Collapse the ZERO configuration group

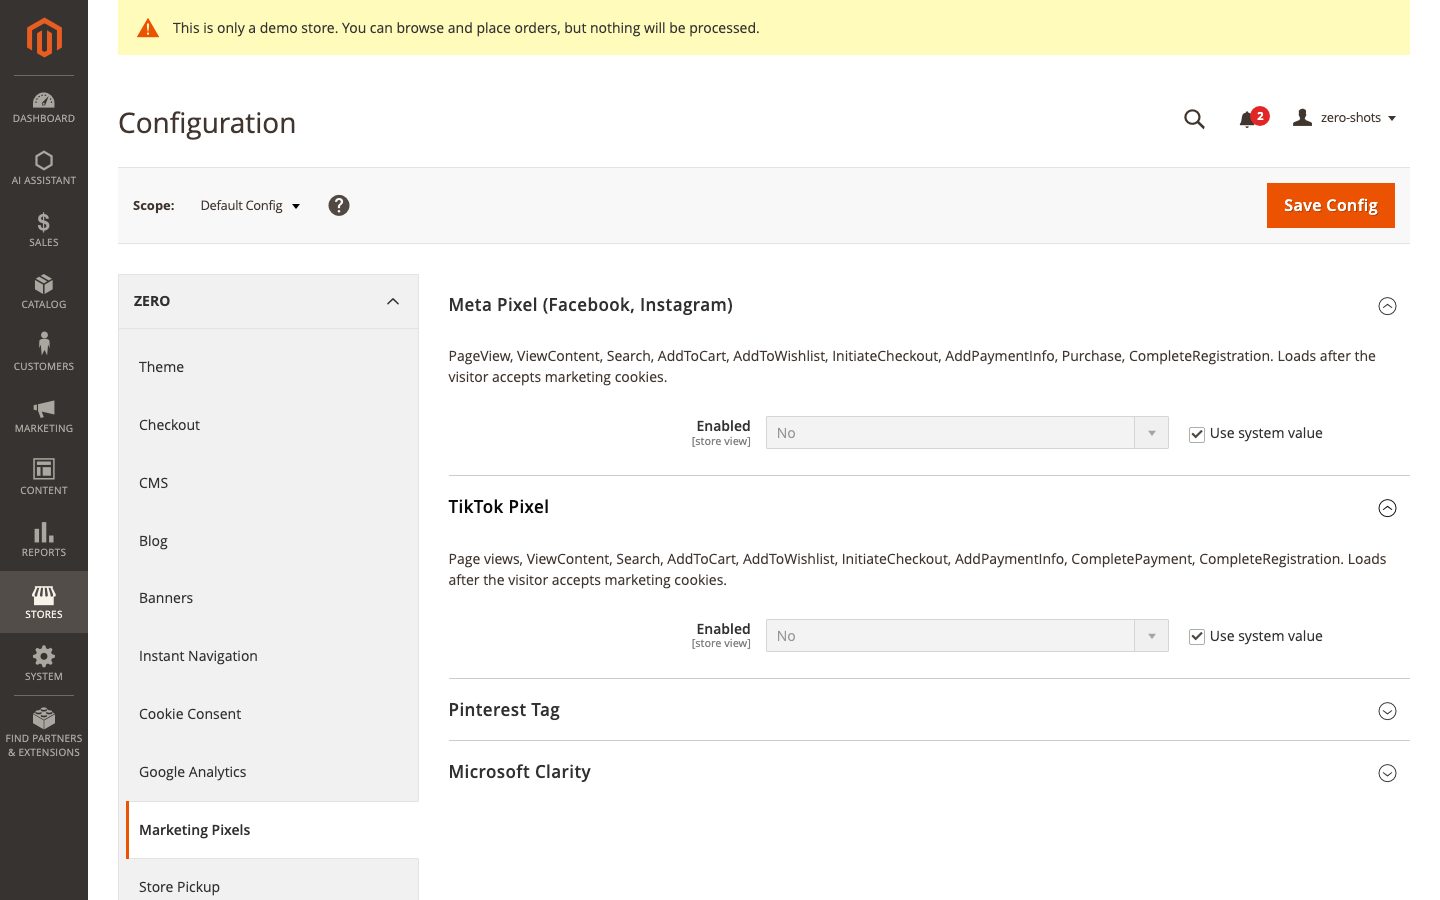coord(268,301)
